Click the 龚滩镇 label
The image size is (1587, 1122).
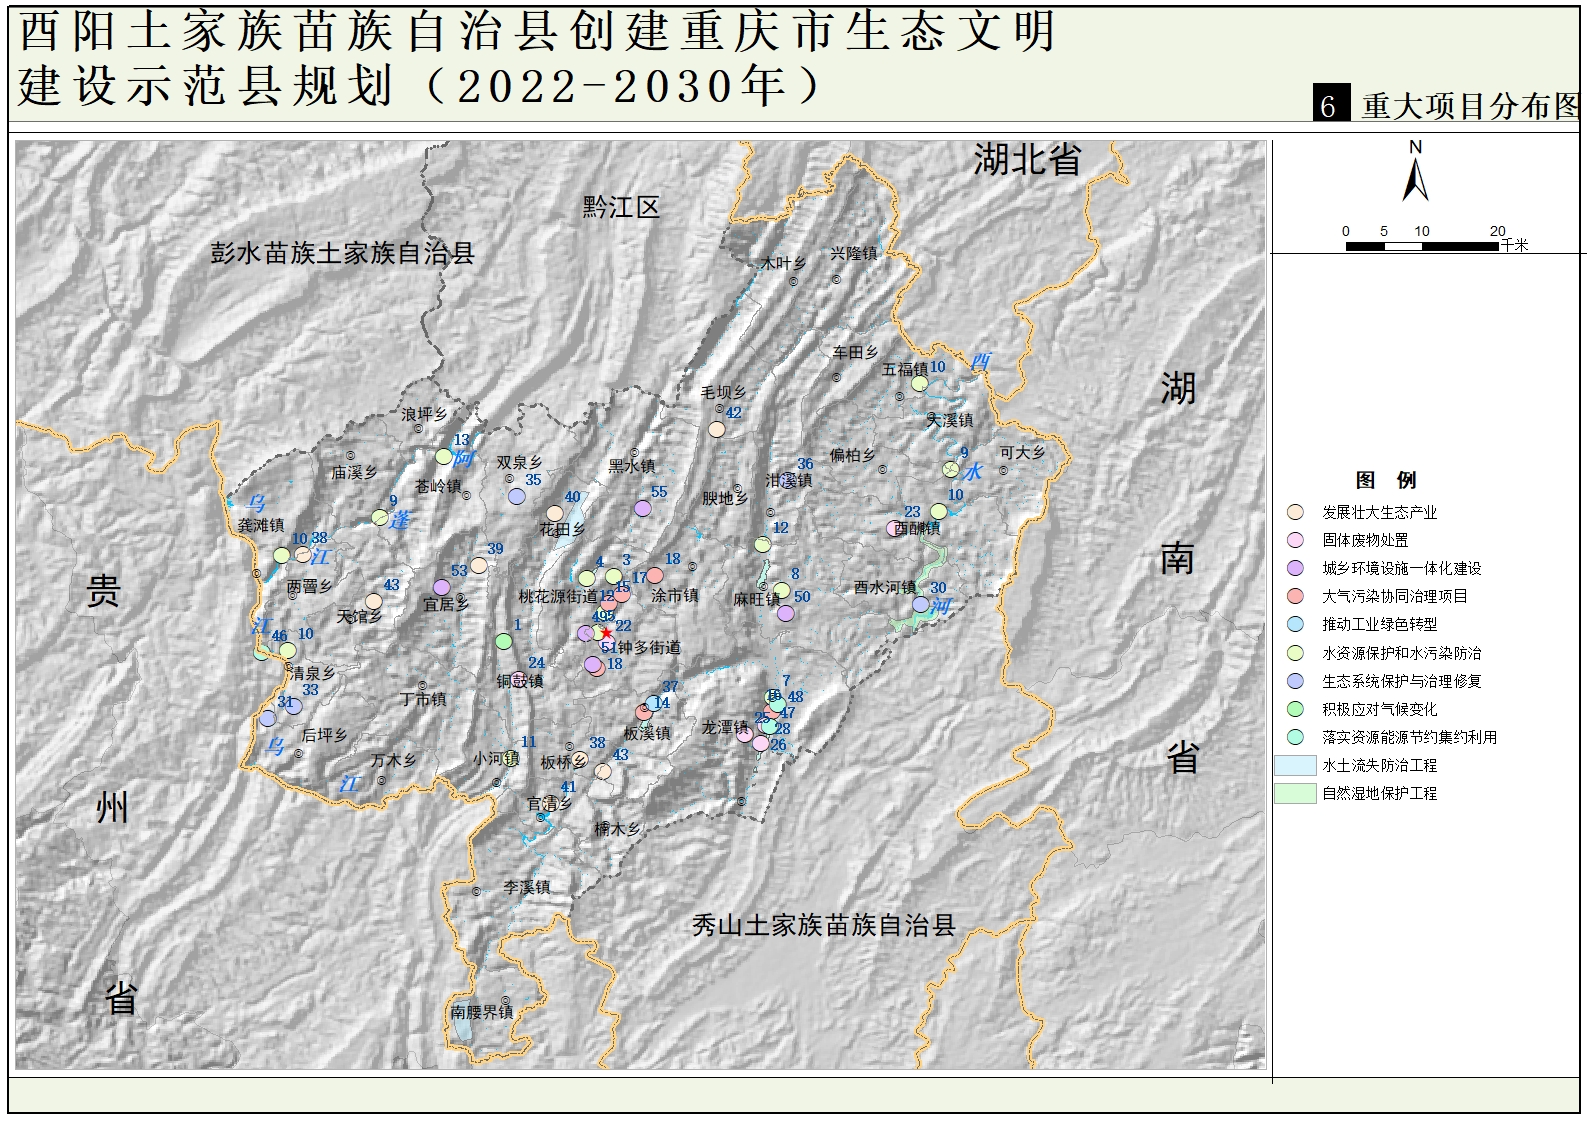click(x=261, y=525)
